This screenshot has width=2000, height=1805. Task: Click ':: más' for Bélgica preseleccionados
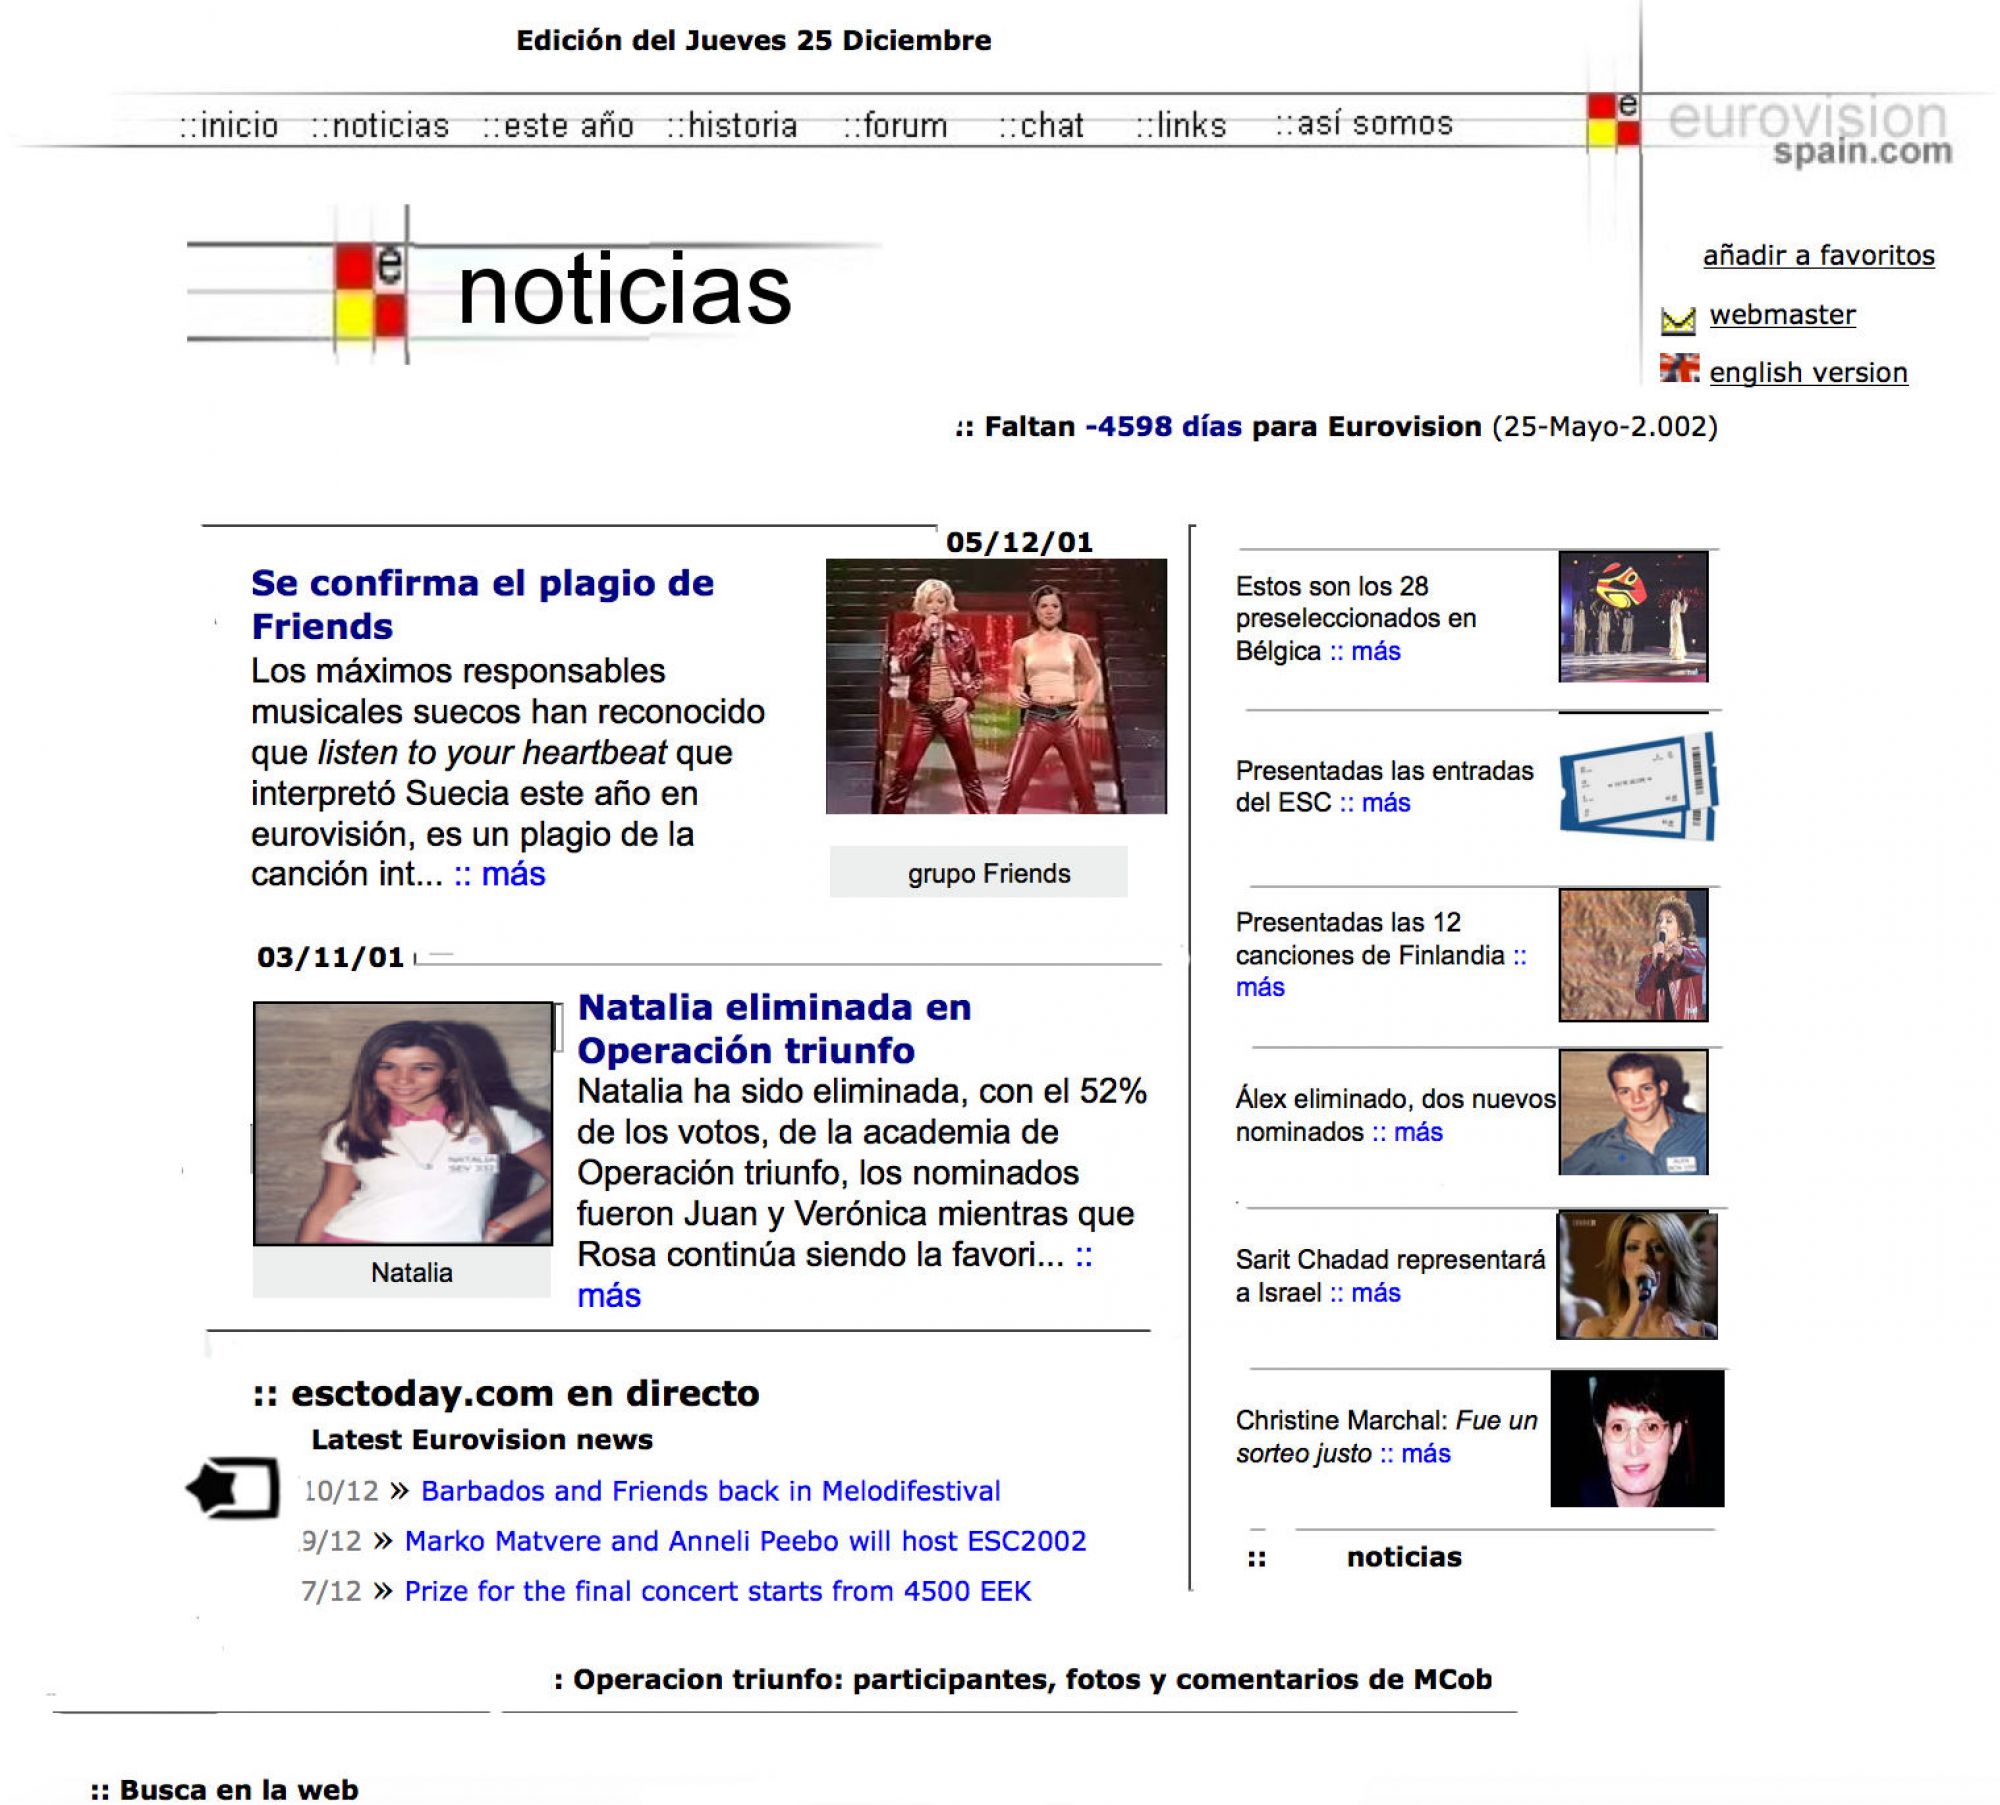click(1365, 651)
